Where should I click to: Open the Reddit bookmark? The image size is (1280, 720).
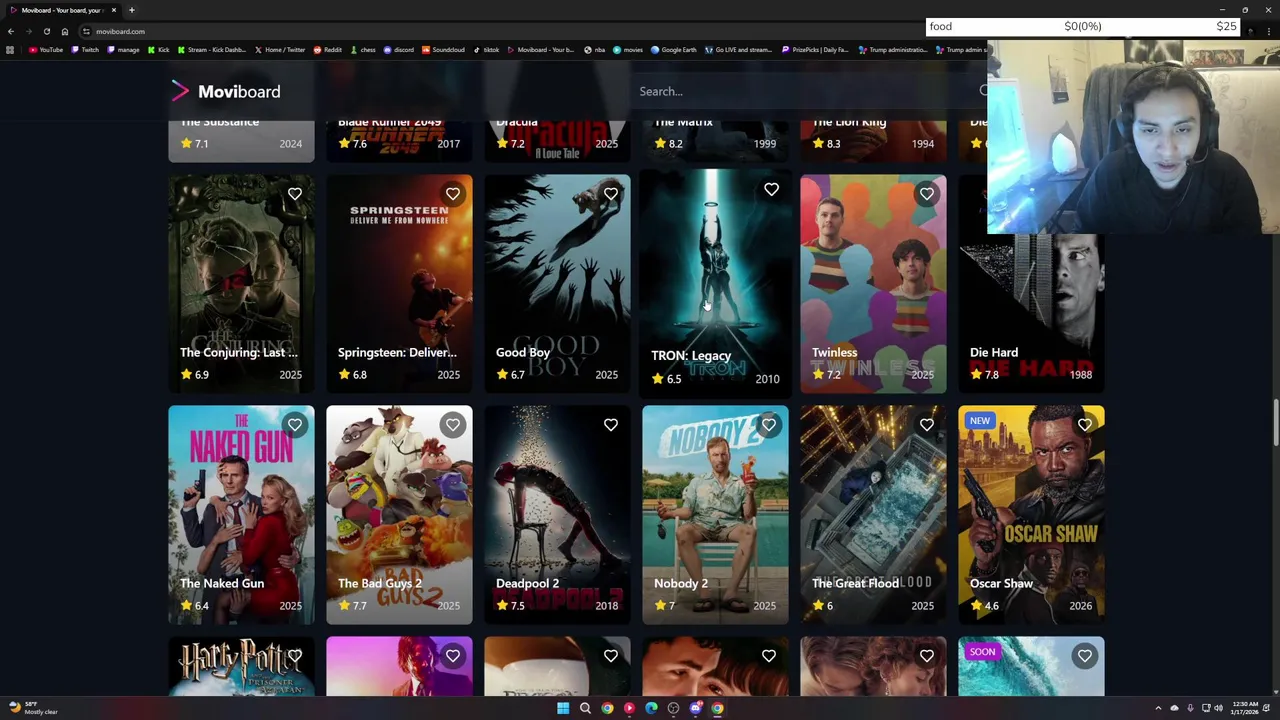328,50
